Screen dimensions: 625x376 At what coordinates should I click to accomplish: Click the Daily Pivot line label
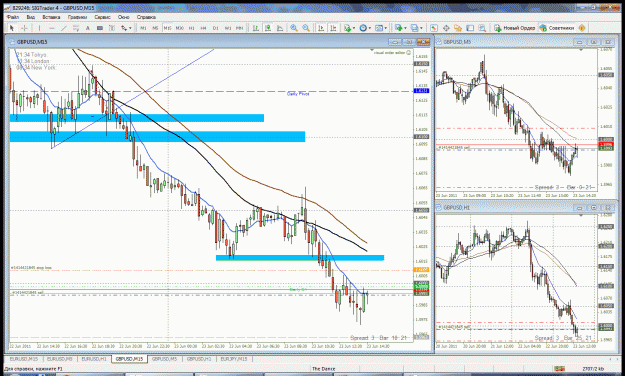298,94
